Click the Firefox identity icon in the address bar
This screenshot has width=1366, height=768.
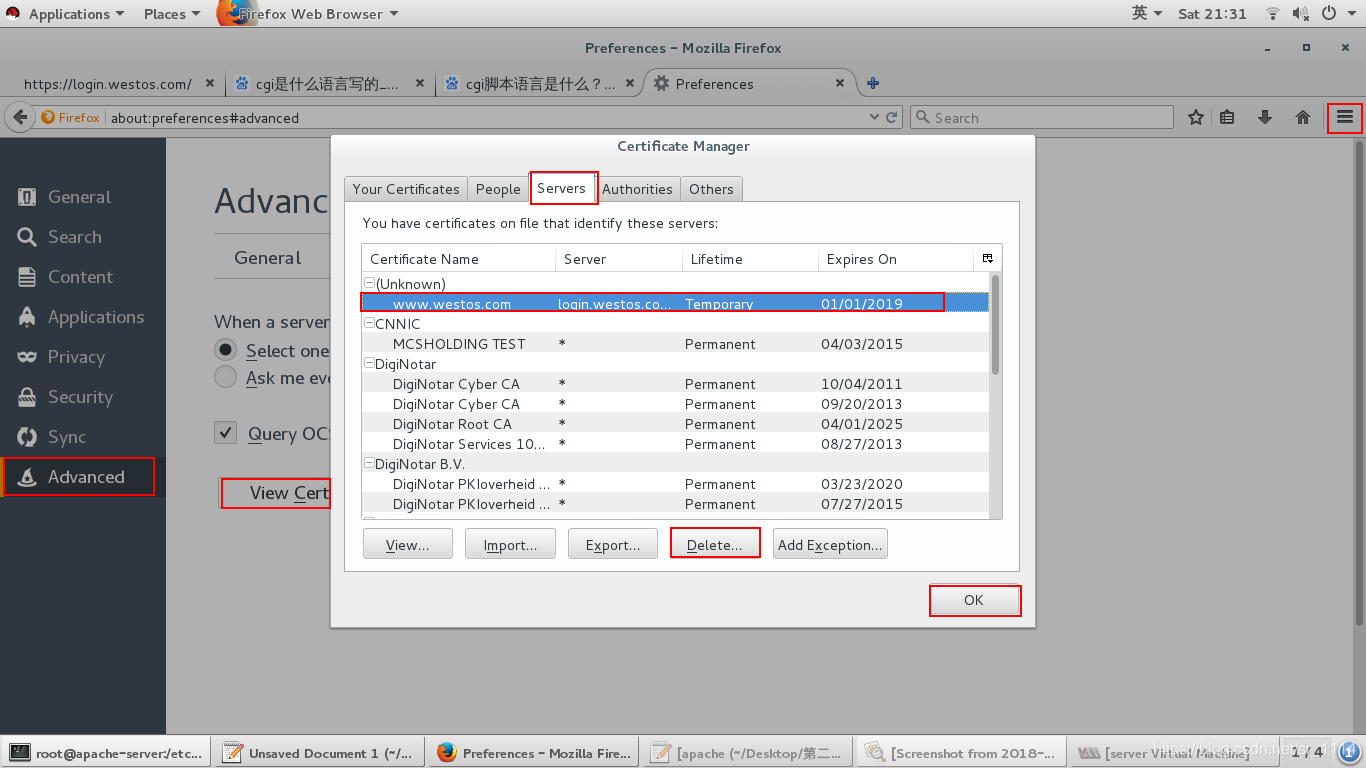coord(70,117)
